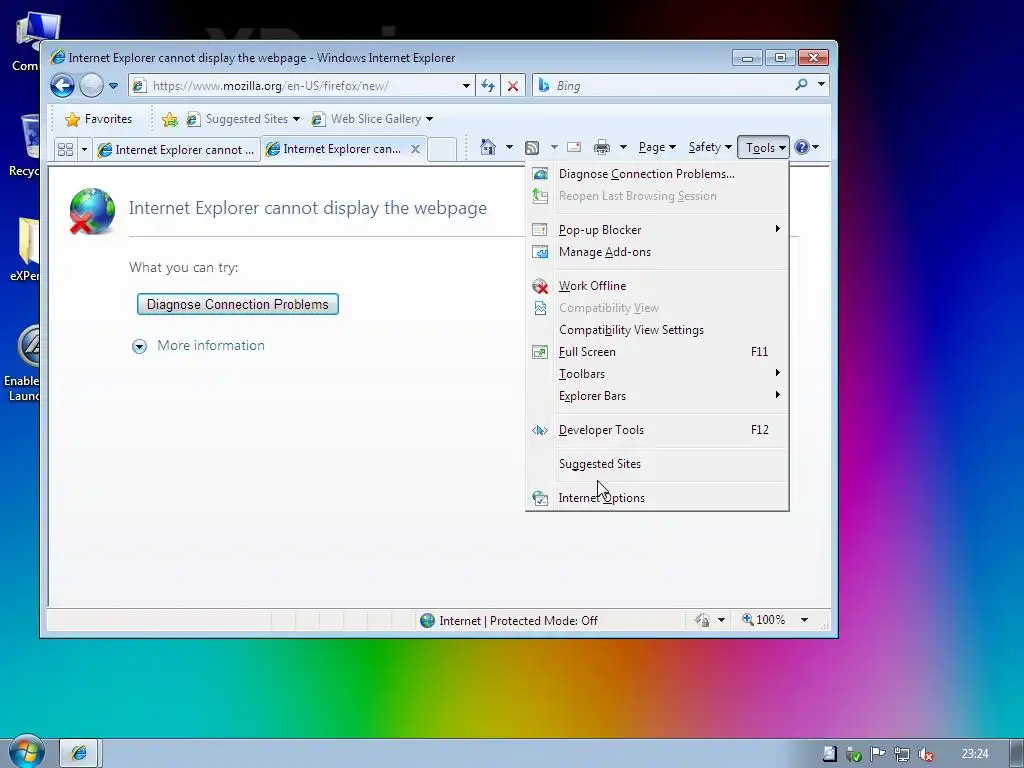Click the Quick Tabs grid icon
Image resolution: width=1024 pixels, height=768 pixels.
point(65,150)
